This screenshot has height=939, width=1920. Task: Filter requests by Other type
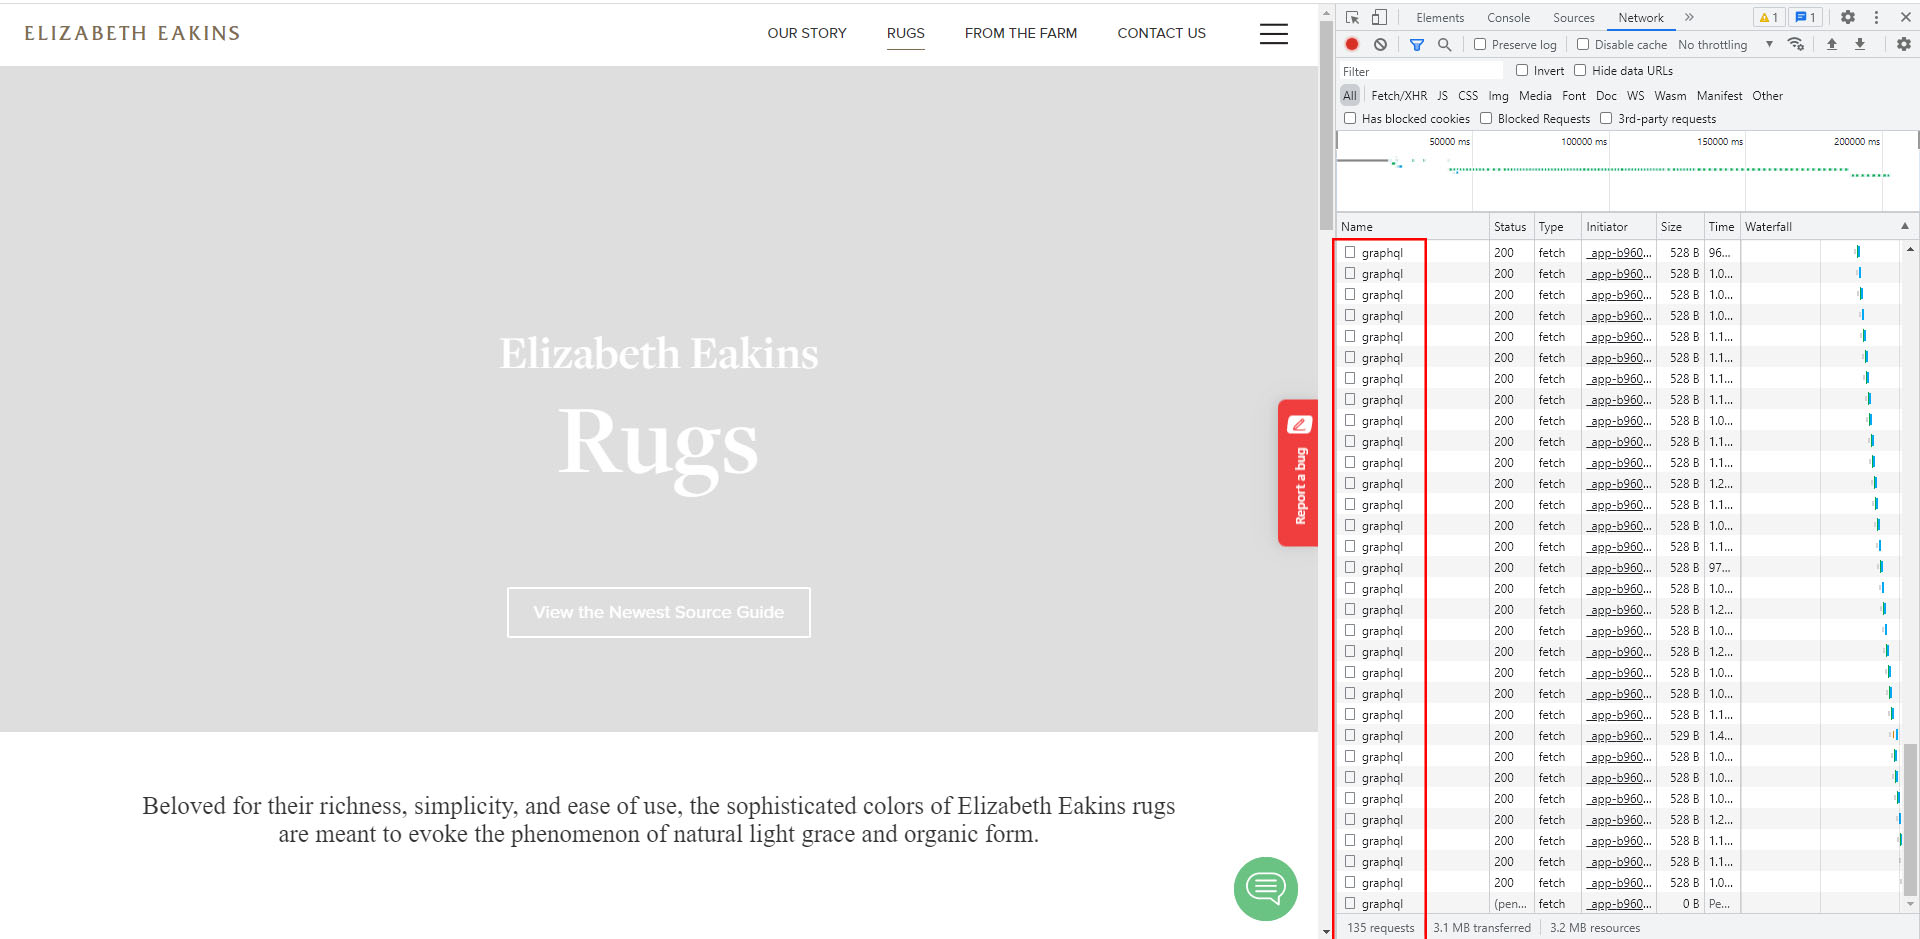pos(1767,96)
